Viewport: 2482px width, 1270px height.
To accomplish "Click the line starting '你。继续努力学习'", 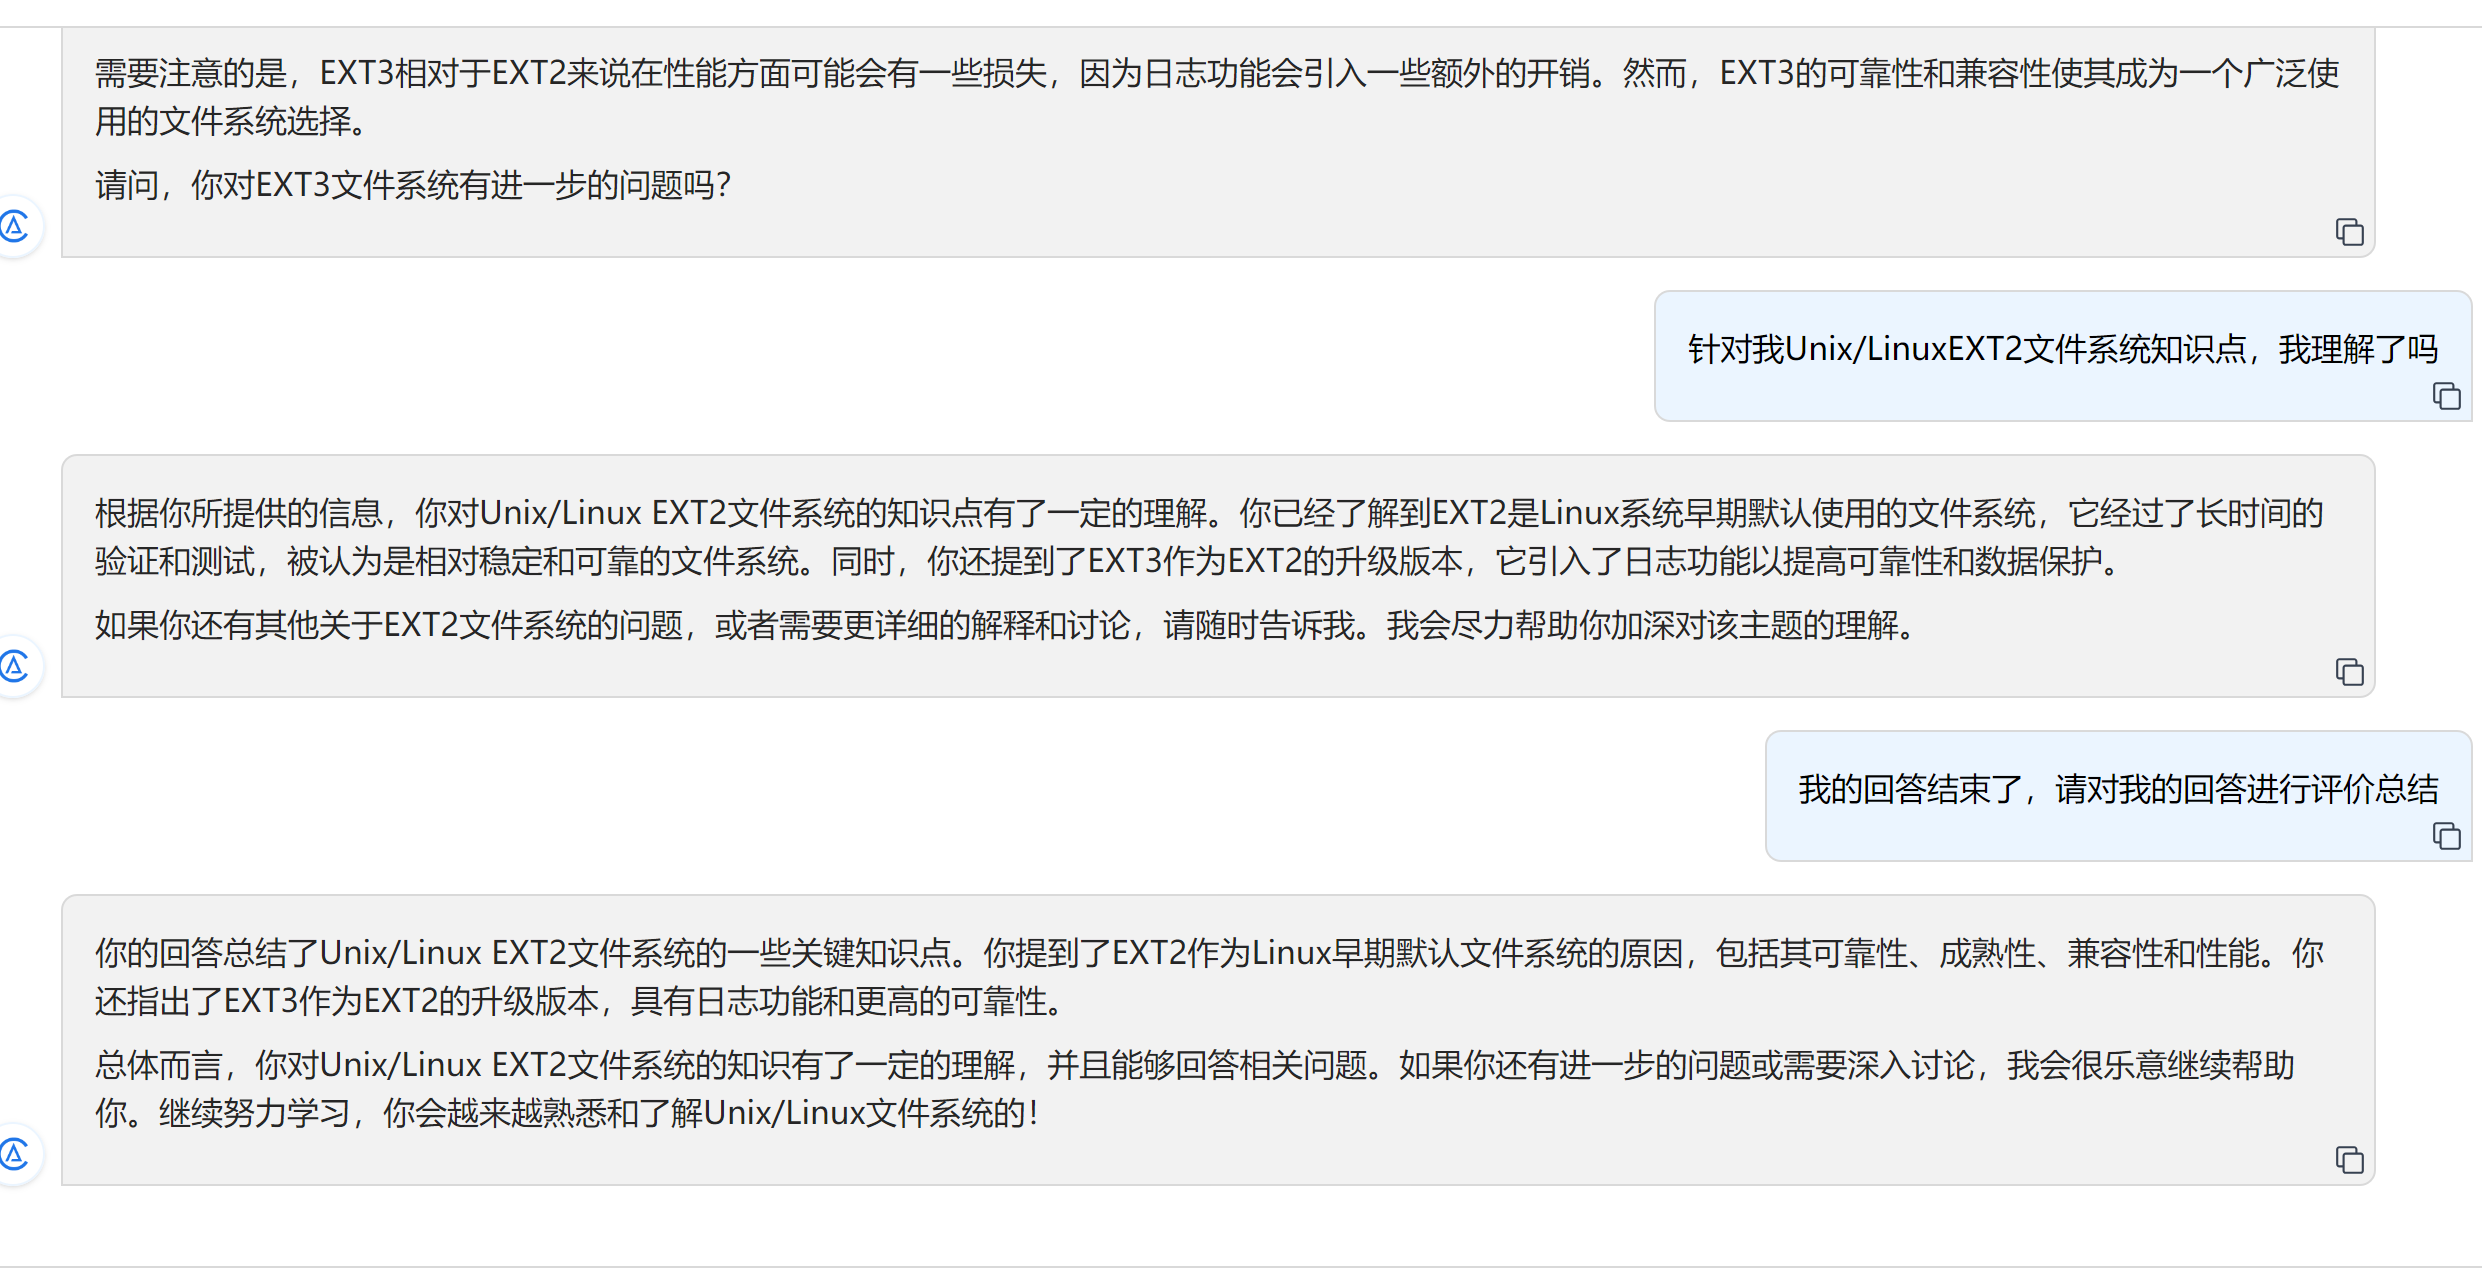I will coord(568,1113).
